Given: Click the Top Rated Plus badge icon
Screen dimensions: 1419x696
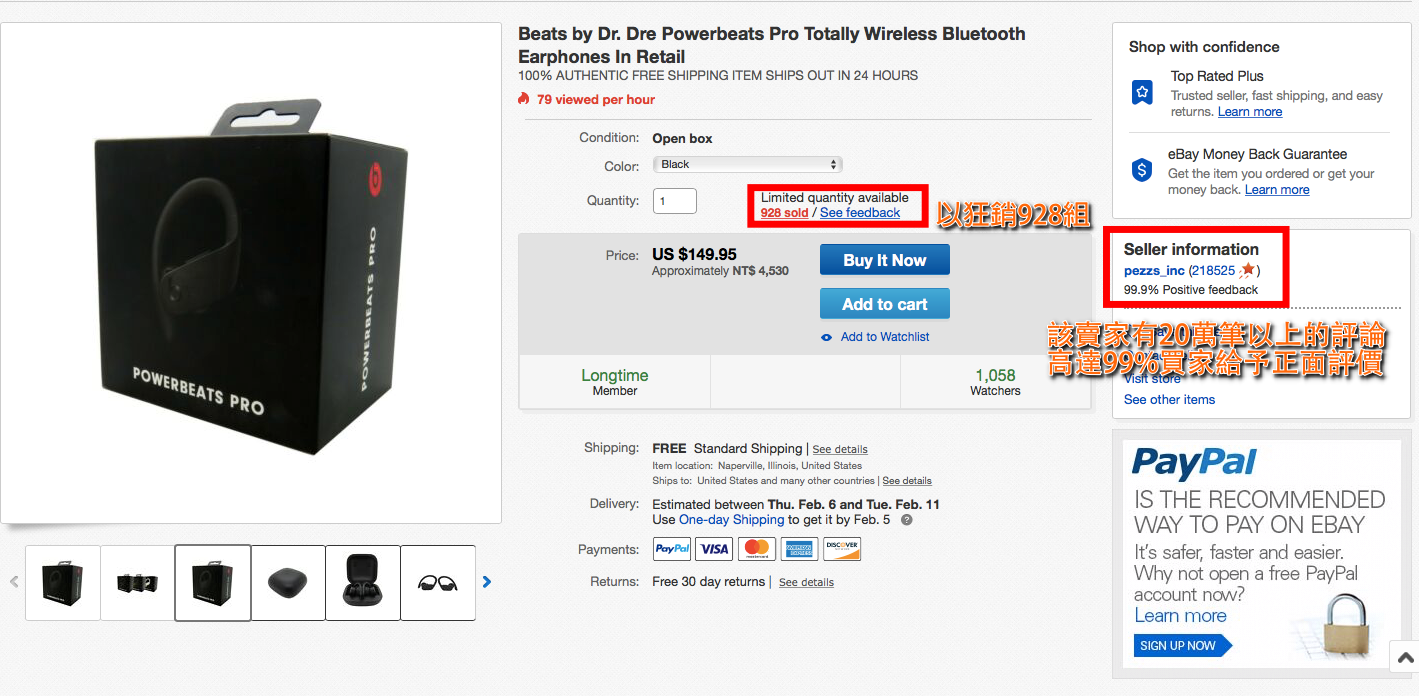Looking at the screenshot, I should 1142,93.
